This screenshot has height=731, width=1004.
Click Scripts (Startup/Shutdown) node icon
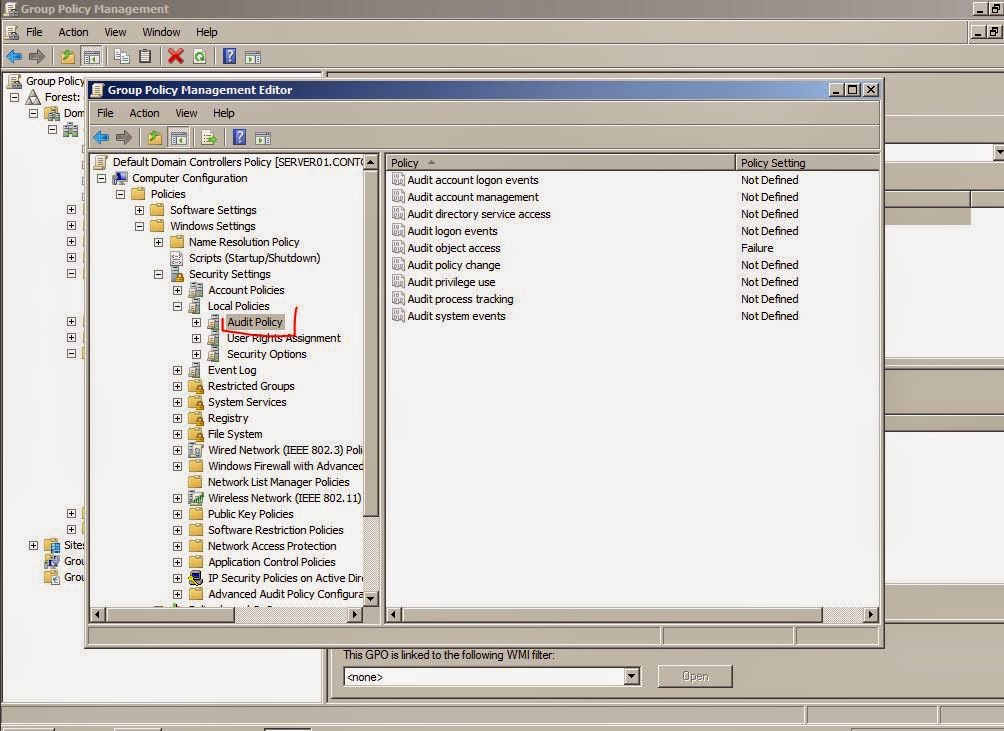[176, 258]
